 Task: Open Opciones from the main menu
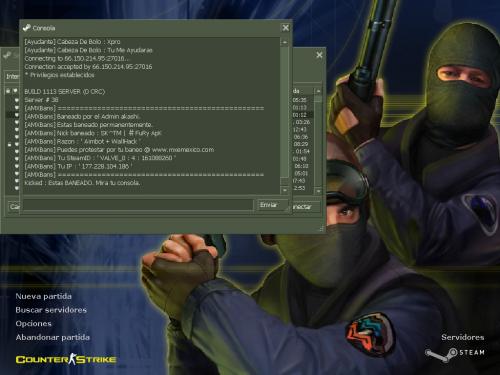[x=34, y=324]
